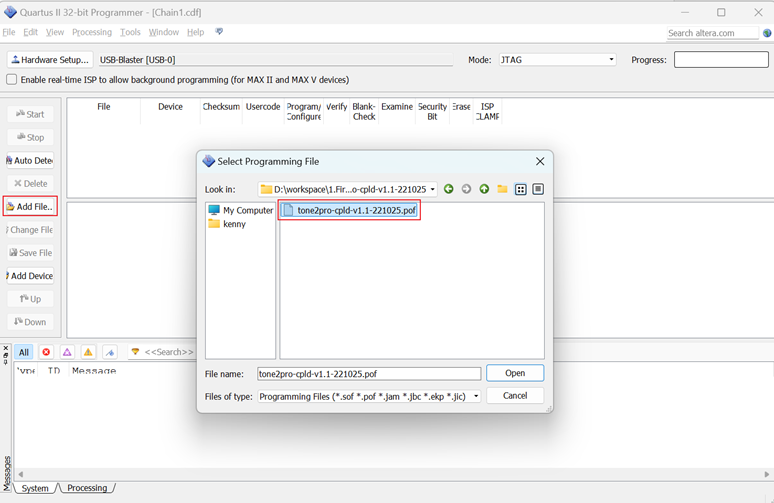Run Auto Detect for devices

click(x=30, y=160)
